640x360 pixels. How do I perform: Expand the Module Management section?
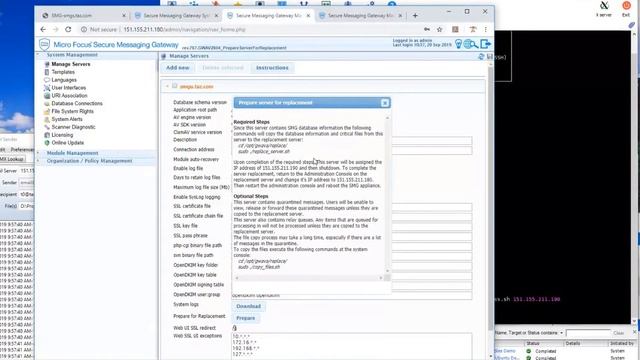38,153
